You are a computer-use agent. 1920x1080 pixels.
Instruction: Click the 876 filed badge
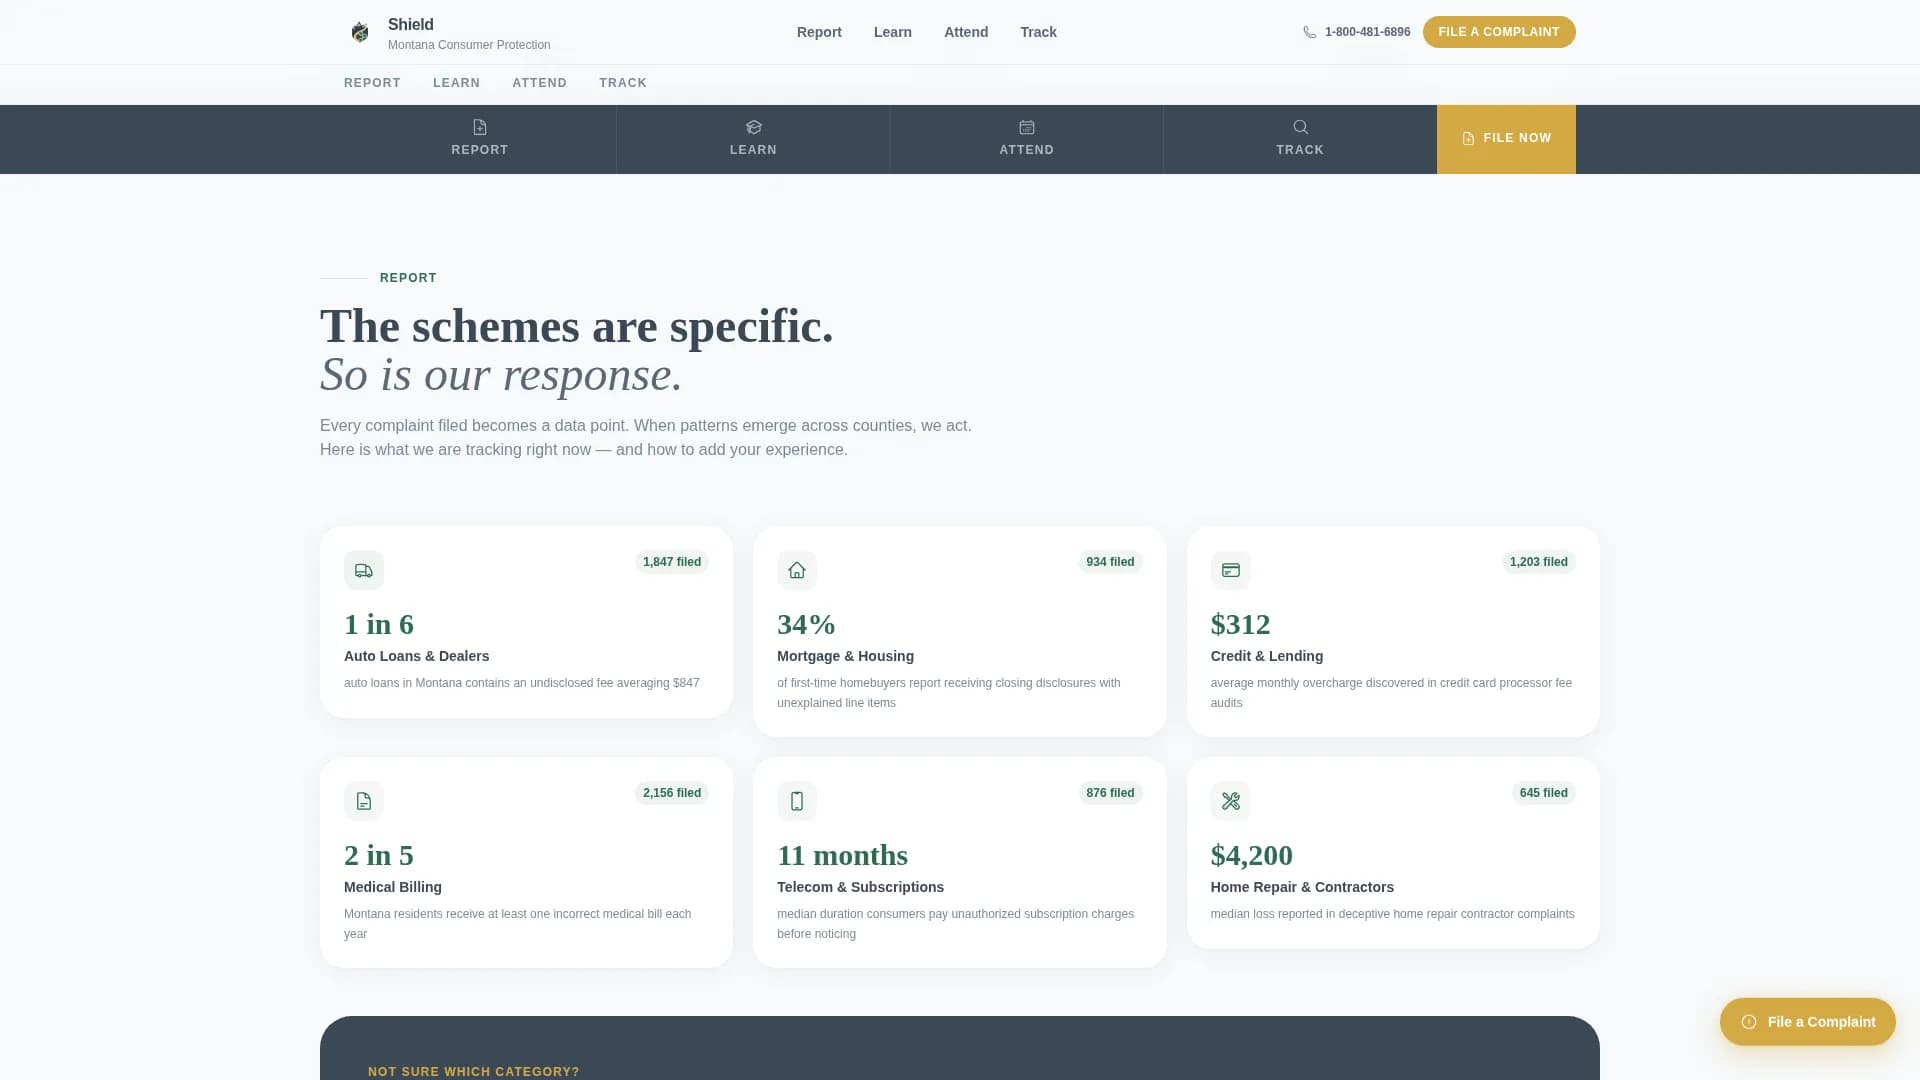click(1110, 793)
